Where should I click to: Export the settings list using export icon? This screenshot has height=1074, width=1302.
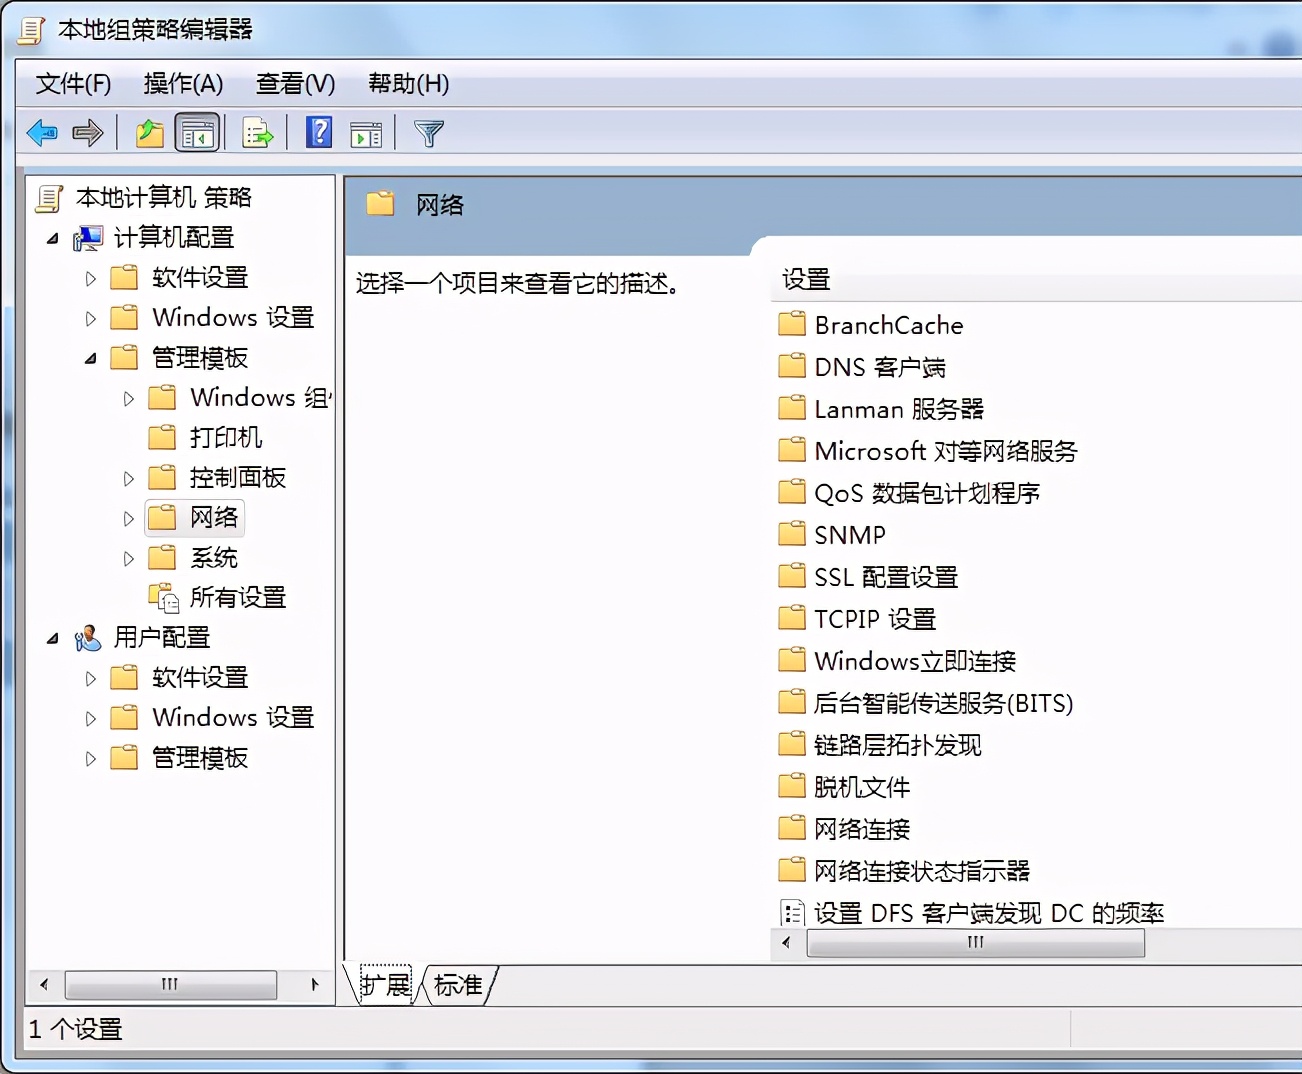point(258,132)
